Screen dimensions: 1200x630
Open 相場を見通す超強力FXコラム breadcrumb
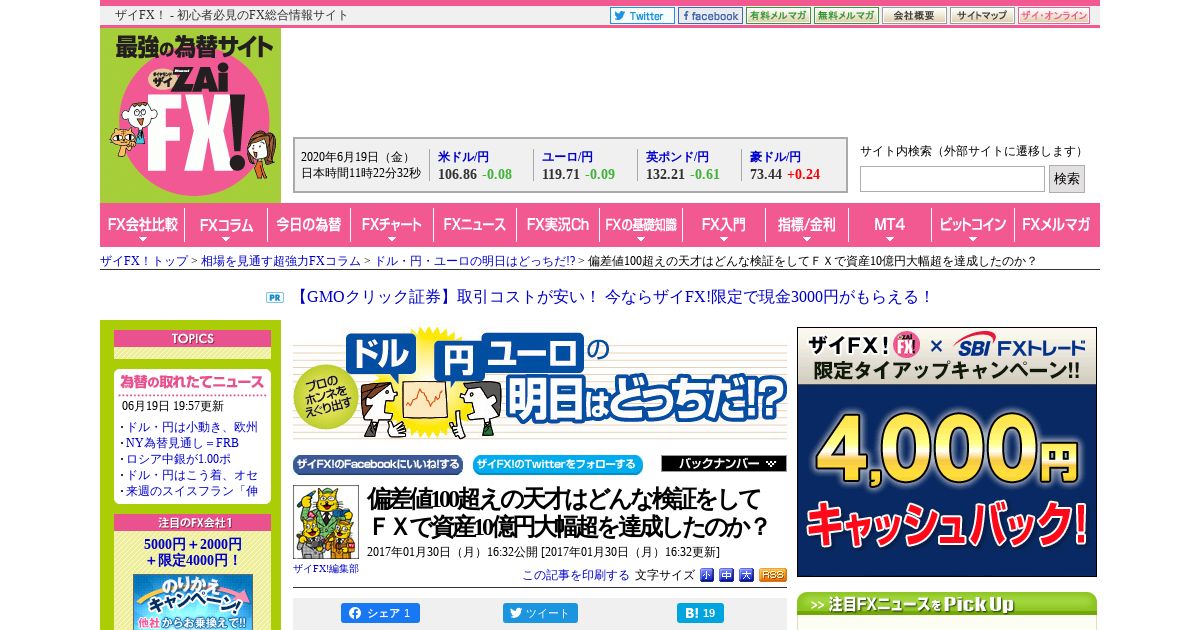click(x=281, y=261)
